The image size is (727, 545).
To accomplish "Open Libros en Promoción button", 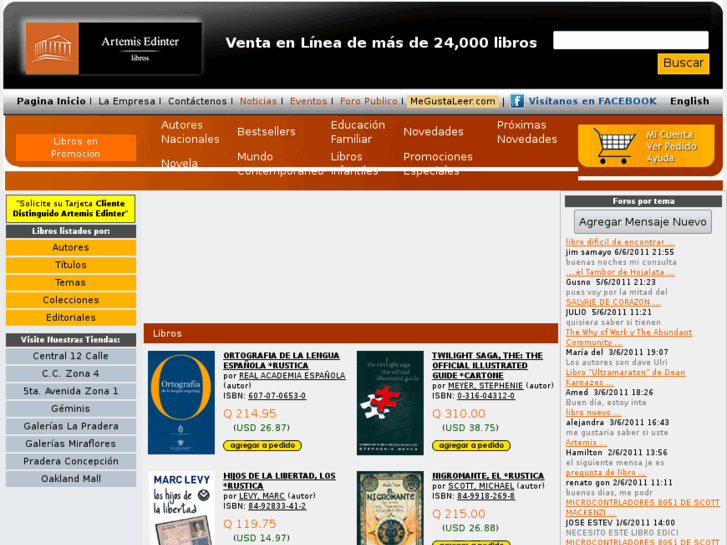I will click(76, 147).
